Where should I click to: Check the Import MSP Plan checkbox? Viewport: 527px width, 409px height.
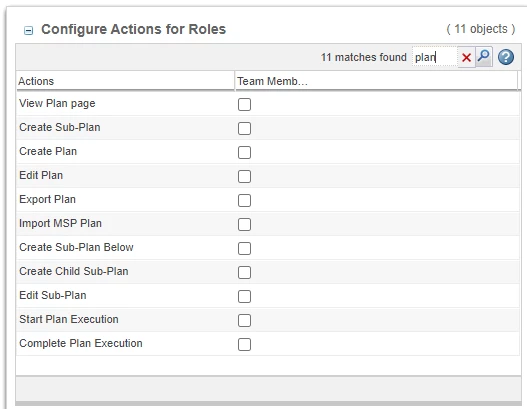[244, 224]
